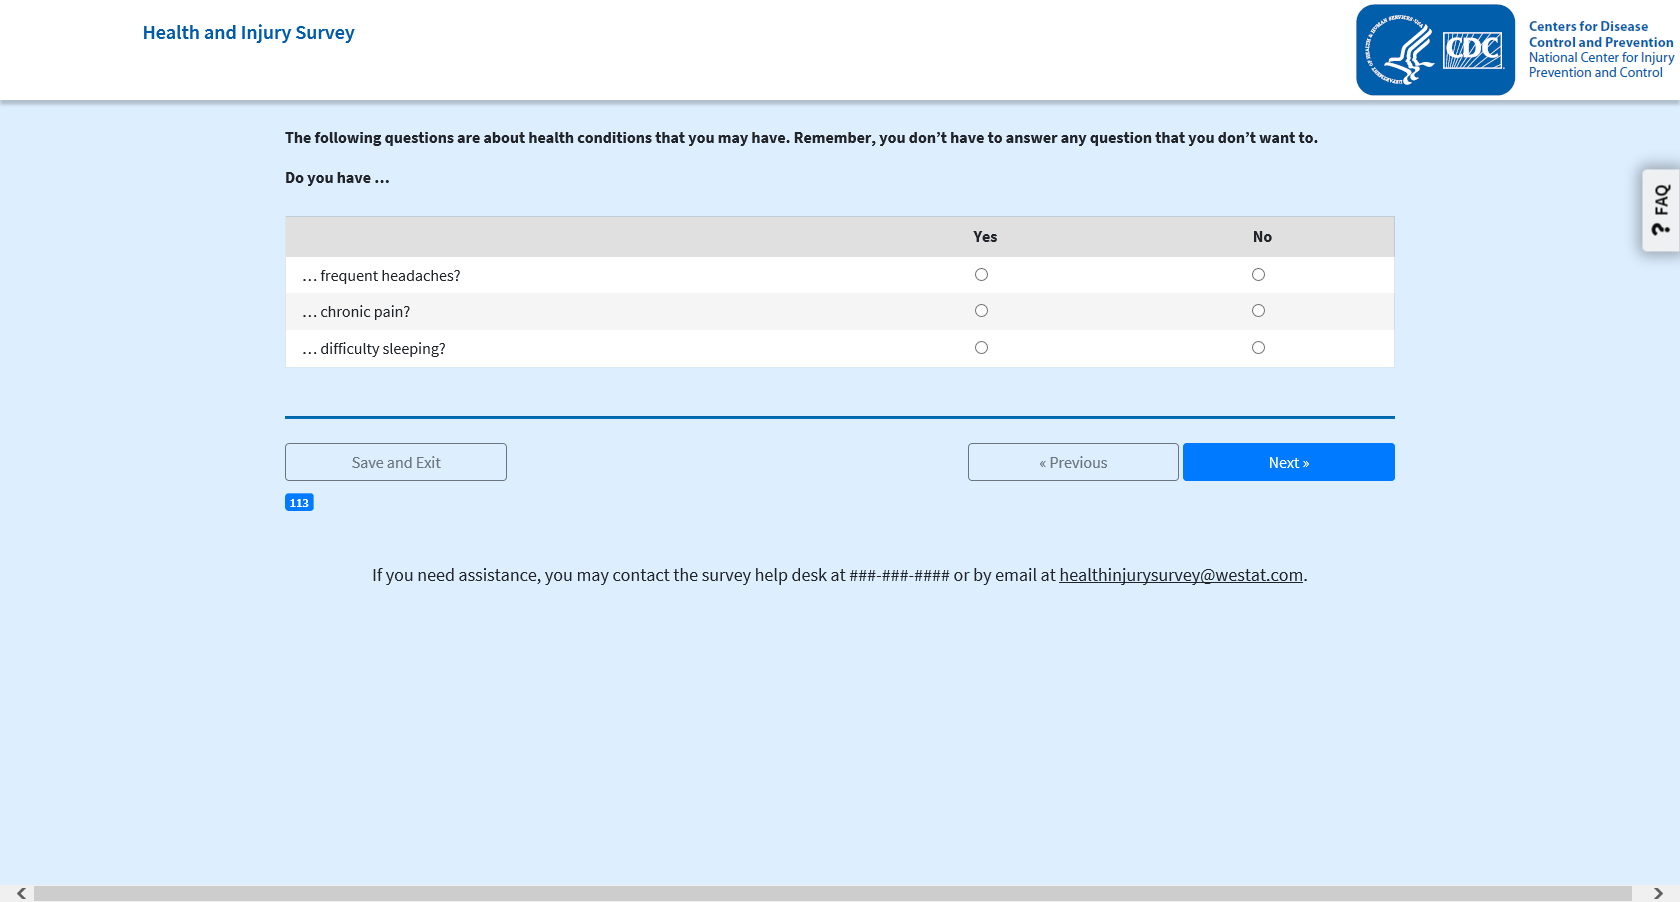Click the right arrow of horizontal scrollbar
The height and width of the screenshot is (902, 1680).
point(1658,893)
